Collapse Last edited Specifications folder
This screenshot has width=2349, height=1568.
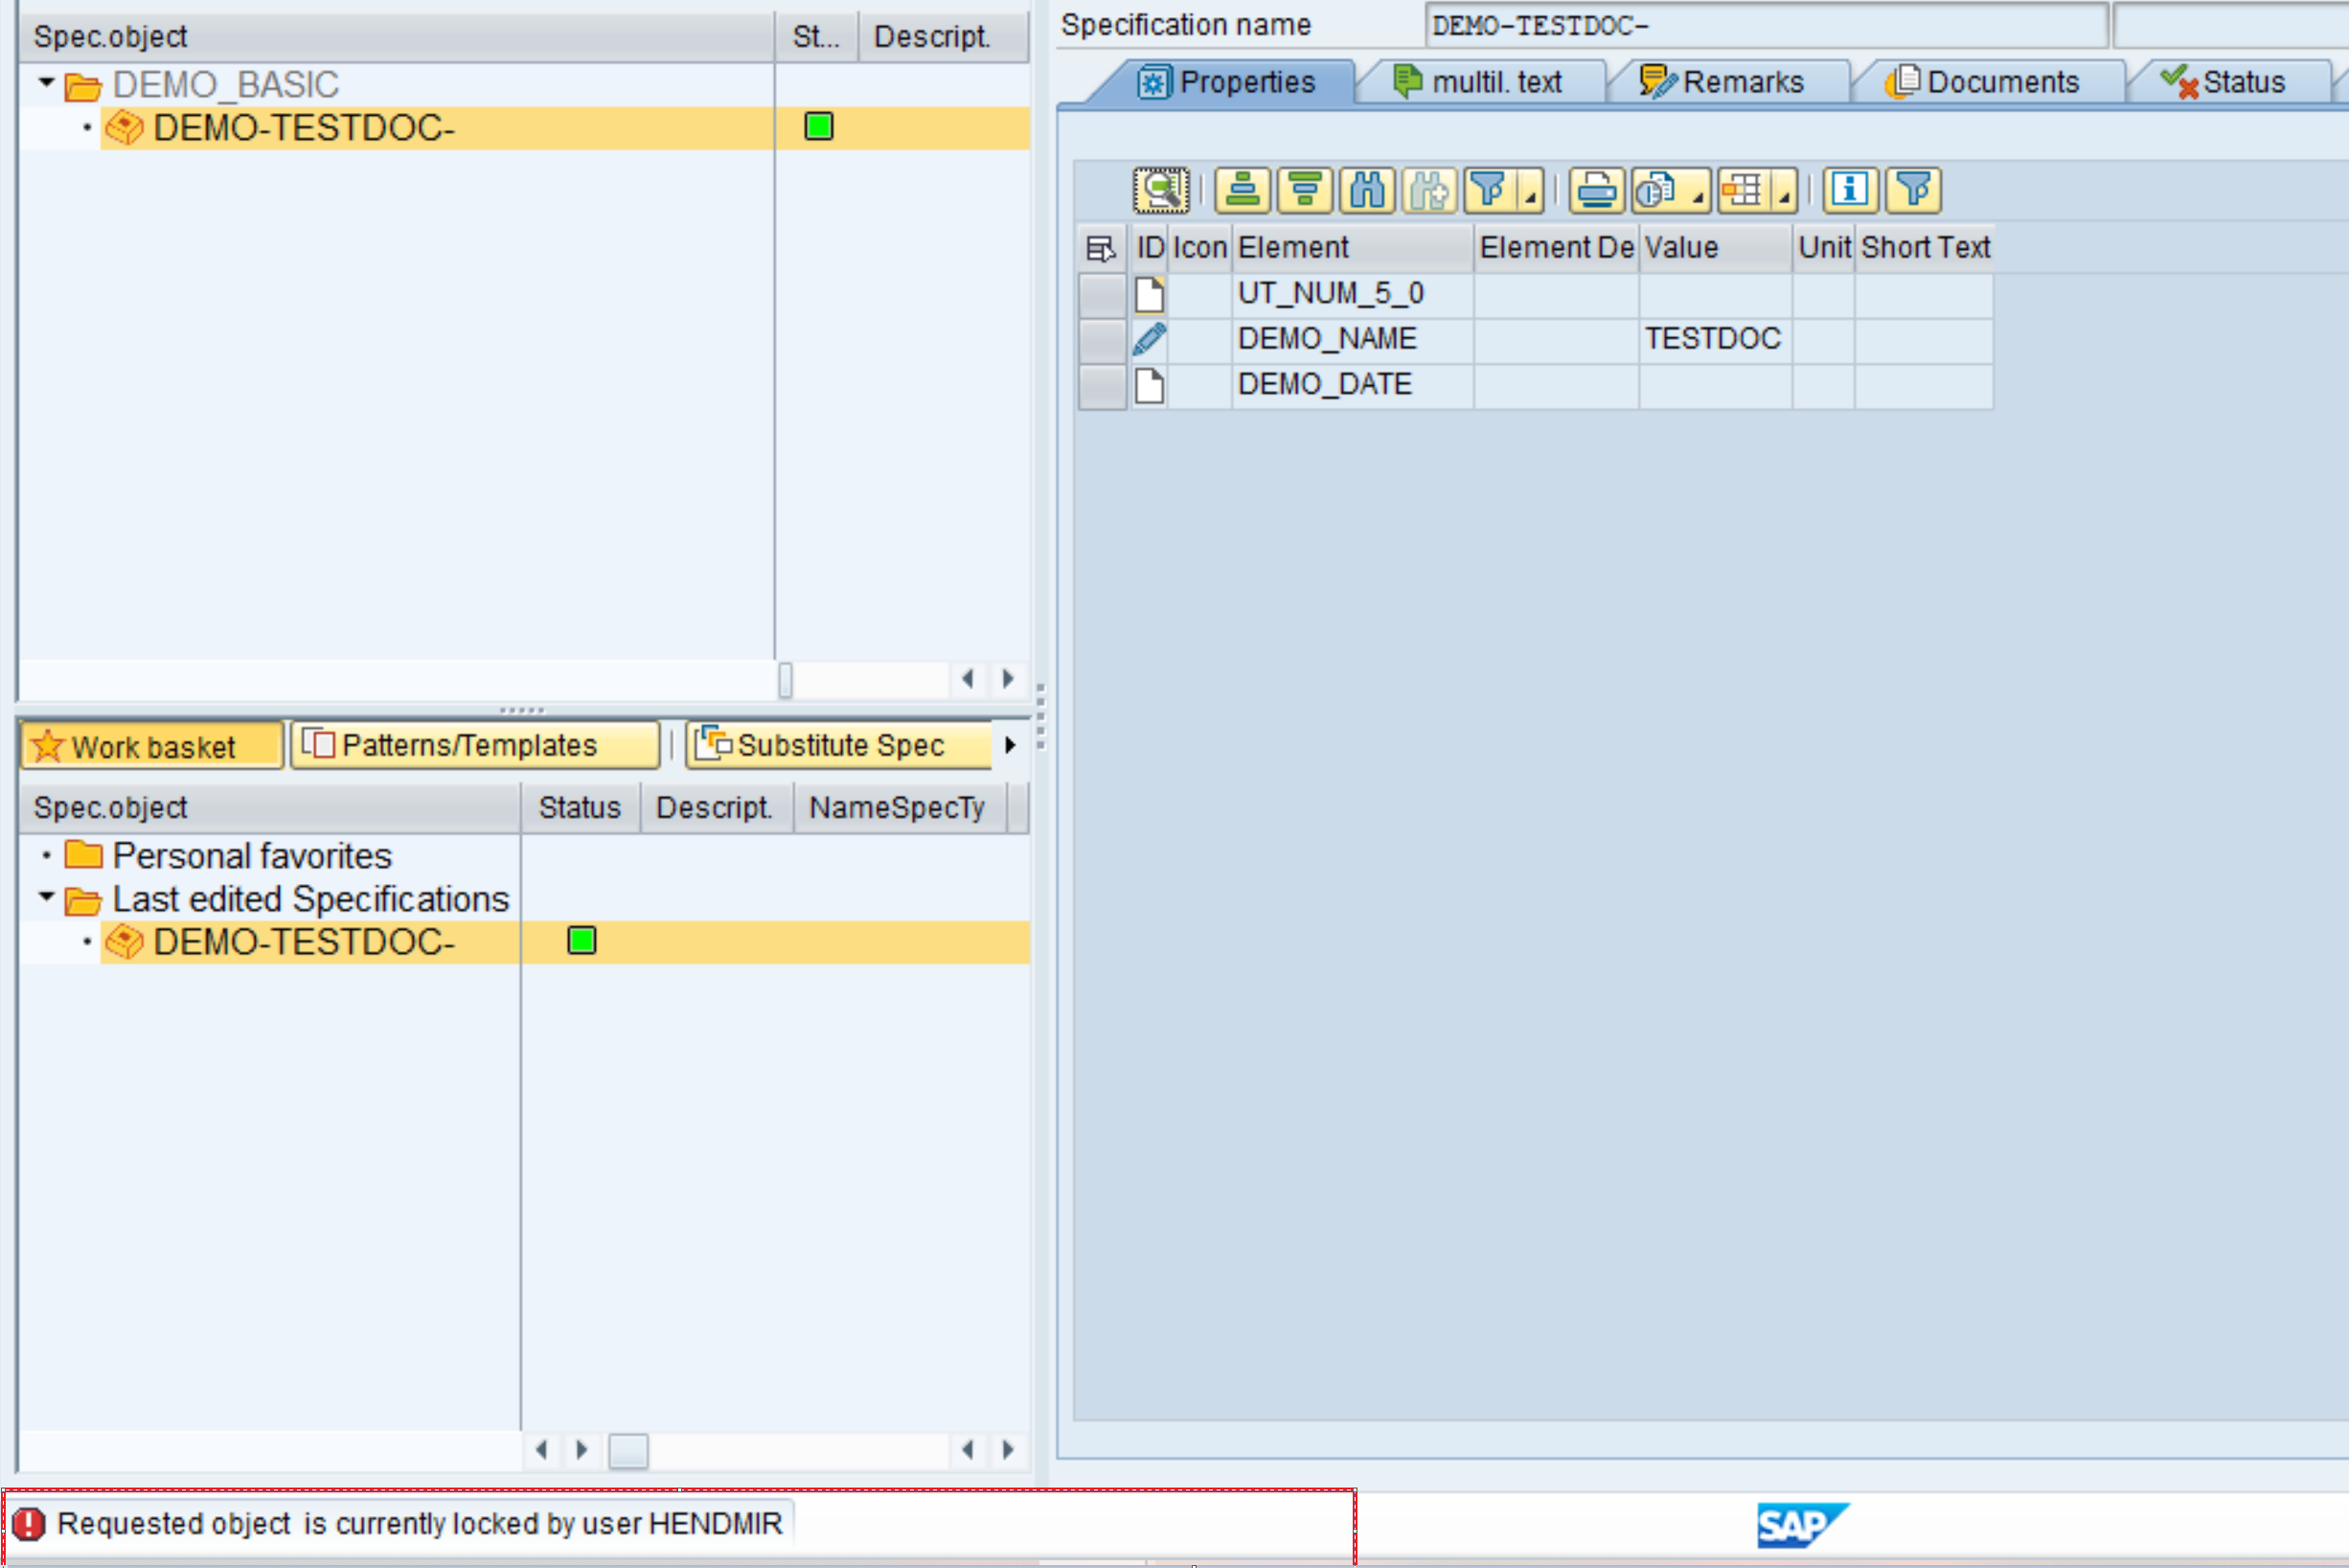point(46,897)
